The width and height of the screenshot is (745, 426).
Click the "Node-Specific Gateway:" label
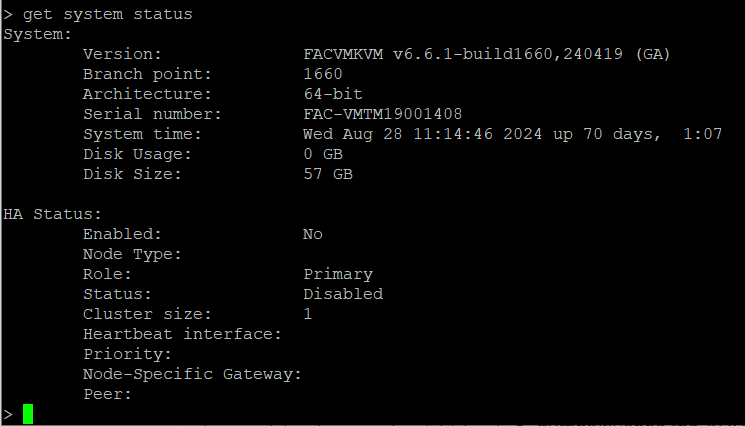(x=192, y=374)
